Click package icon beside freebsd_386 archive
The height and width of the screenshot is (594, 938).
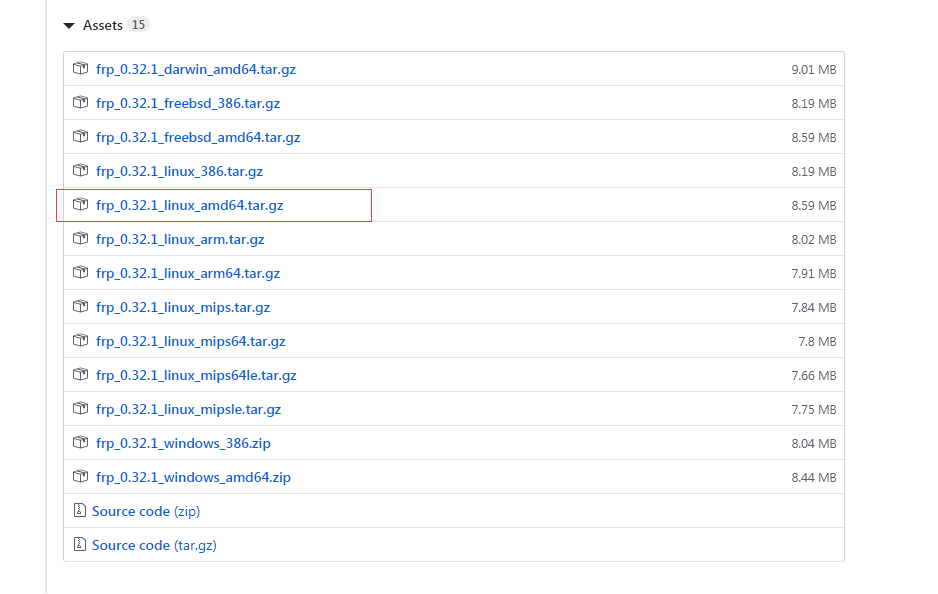80,102
